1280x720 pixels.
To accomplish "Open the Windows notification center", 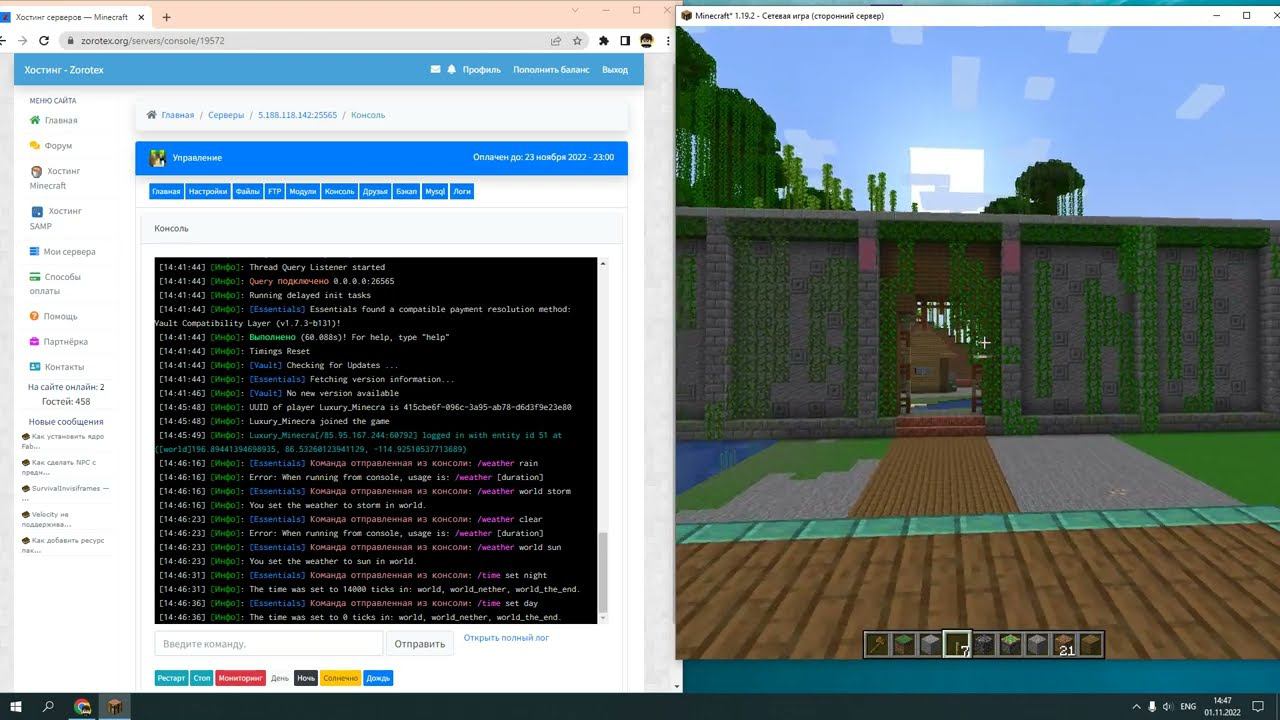I will click(1259, 706).
